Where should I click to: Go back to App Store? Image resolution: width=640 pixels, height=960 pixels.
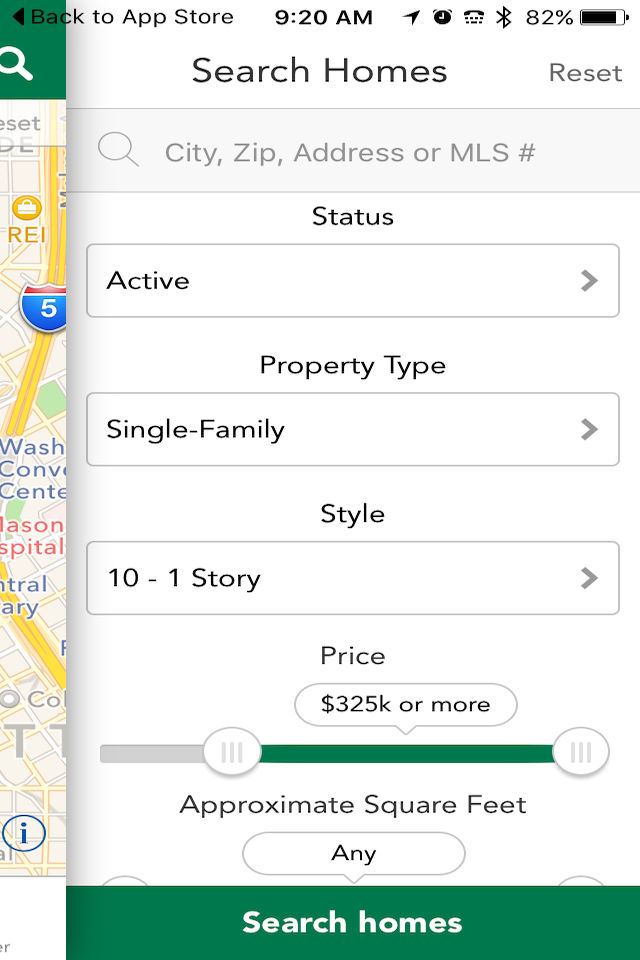[x=123, y=17]
